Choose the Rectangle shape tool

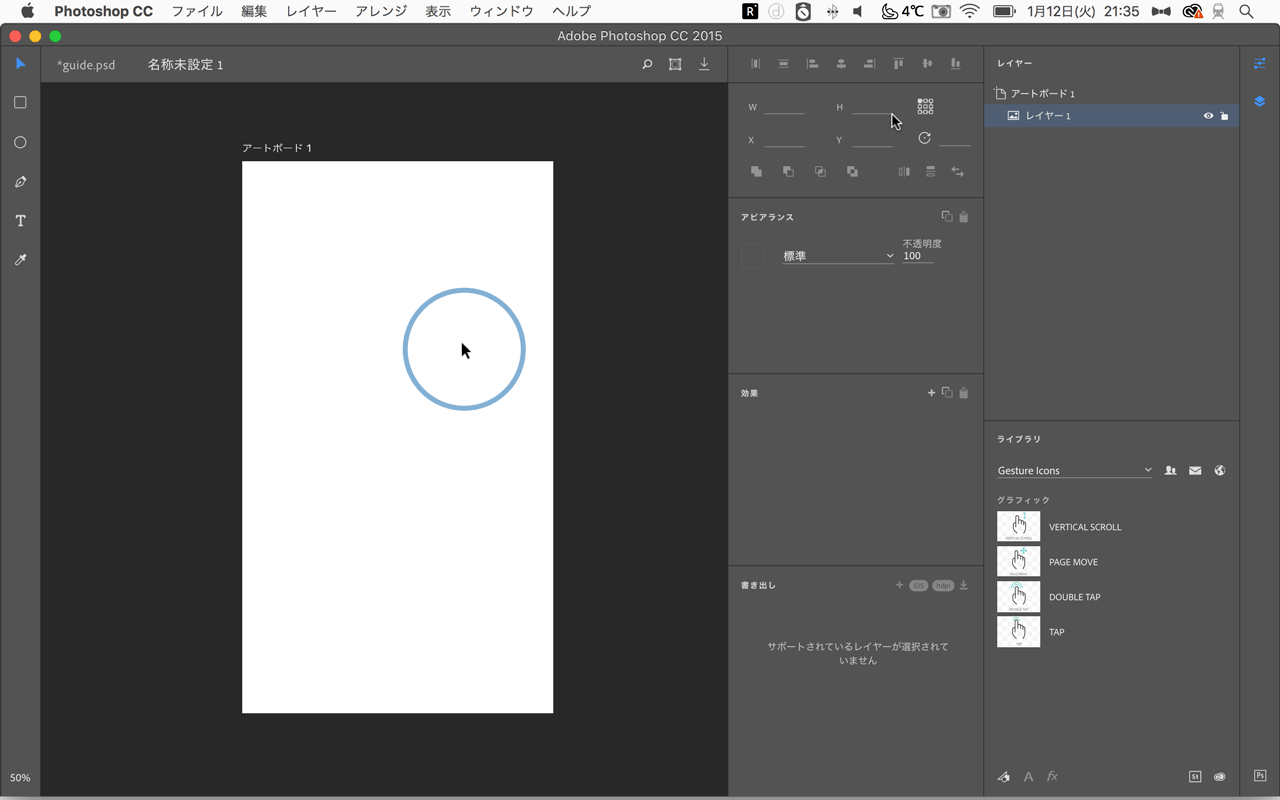click(x=20, y=103)
